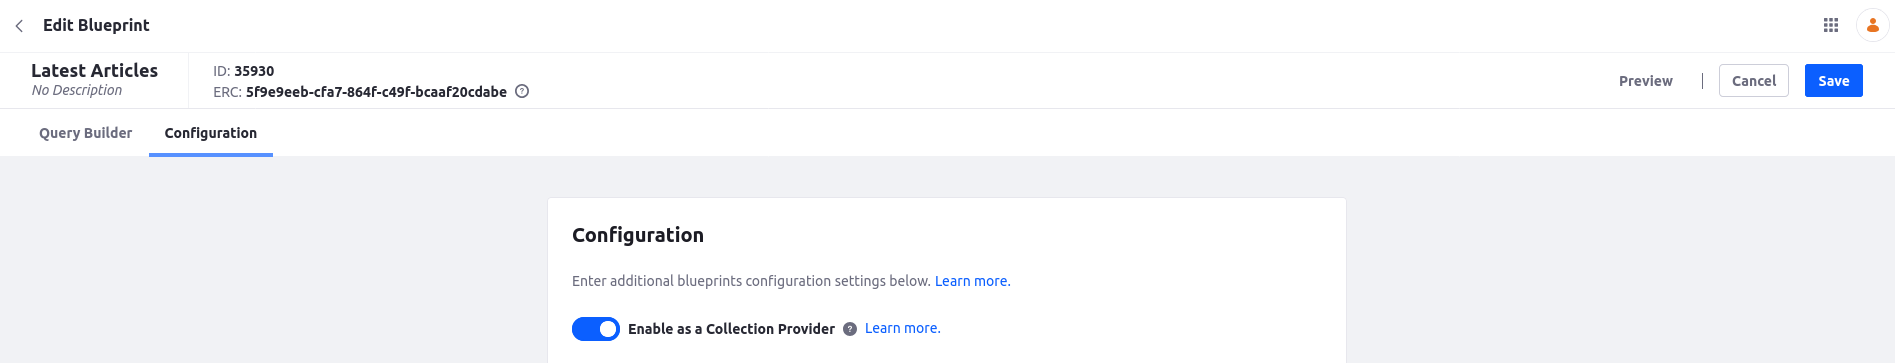The width and height of the screenshot is (1895, 363).
Task: Click the Collection Provider help tooltip icon
Action: pos(850,329)
